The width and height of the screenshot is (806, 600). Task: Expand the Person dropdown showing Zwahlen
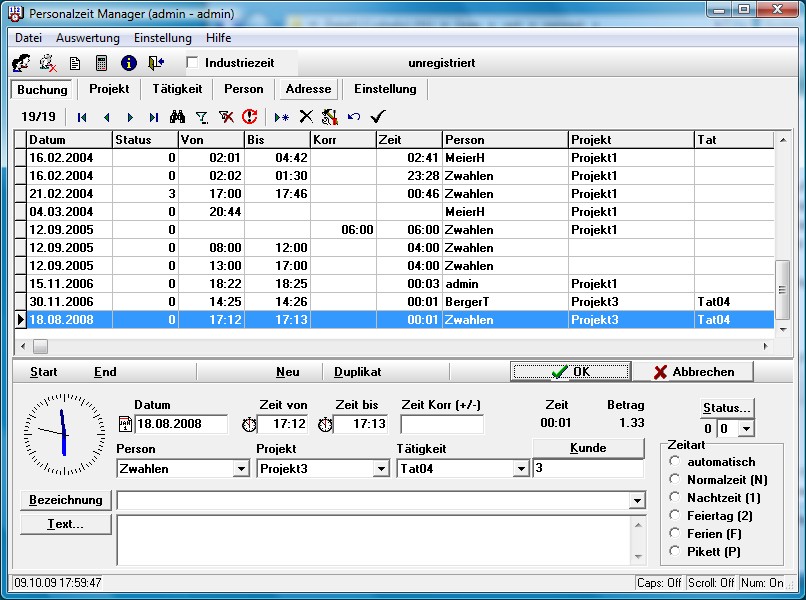tap(241, 469)
